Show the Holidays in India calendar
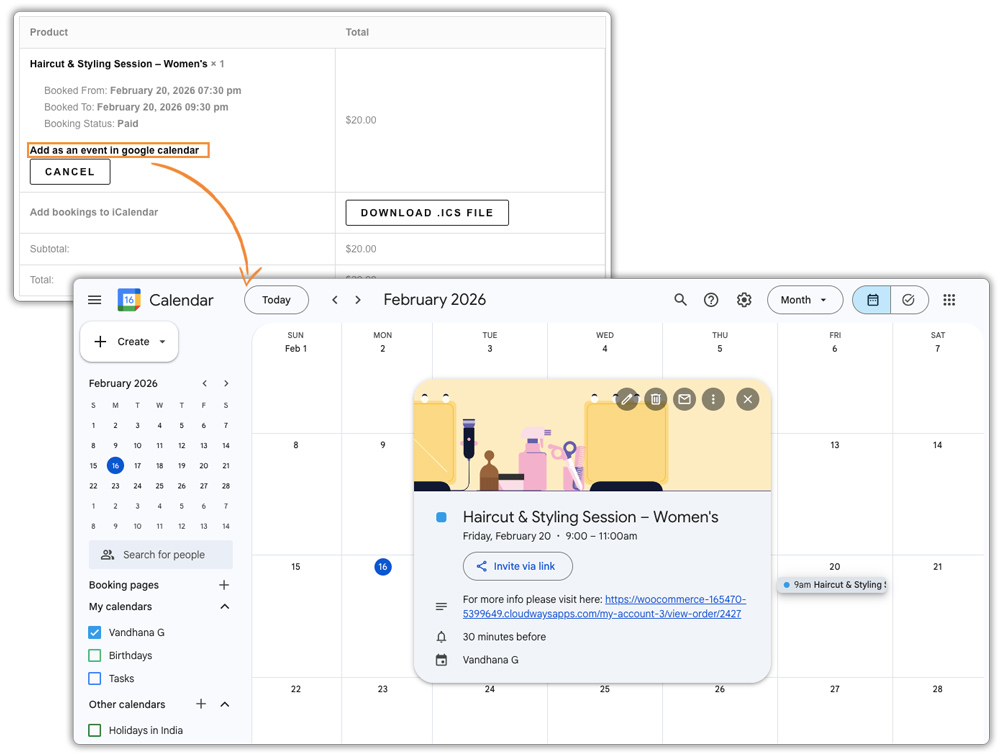This screenshot has width=1000, height=753. click(94, 730)
